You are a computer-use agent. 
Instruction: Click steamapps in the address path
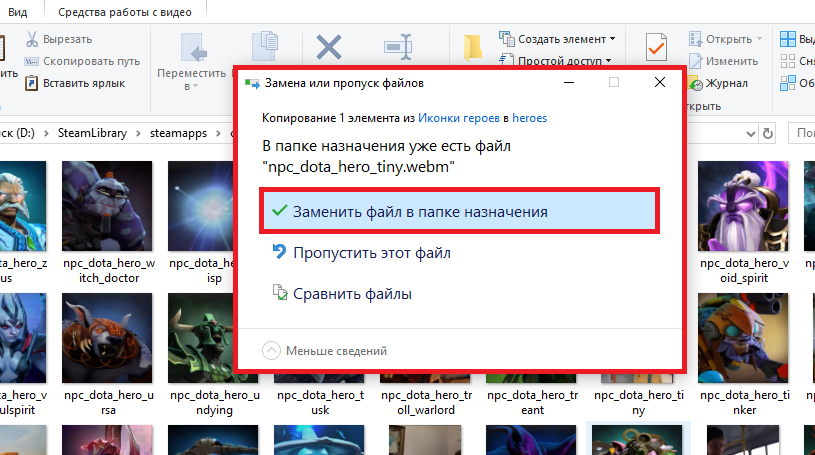point(178,133)
